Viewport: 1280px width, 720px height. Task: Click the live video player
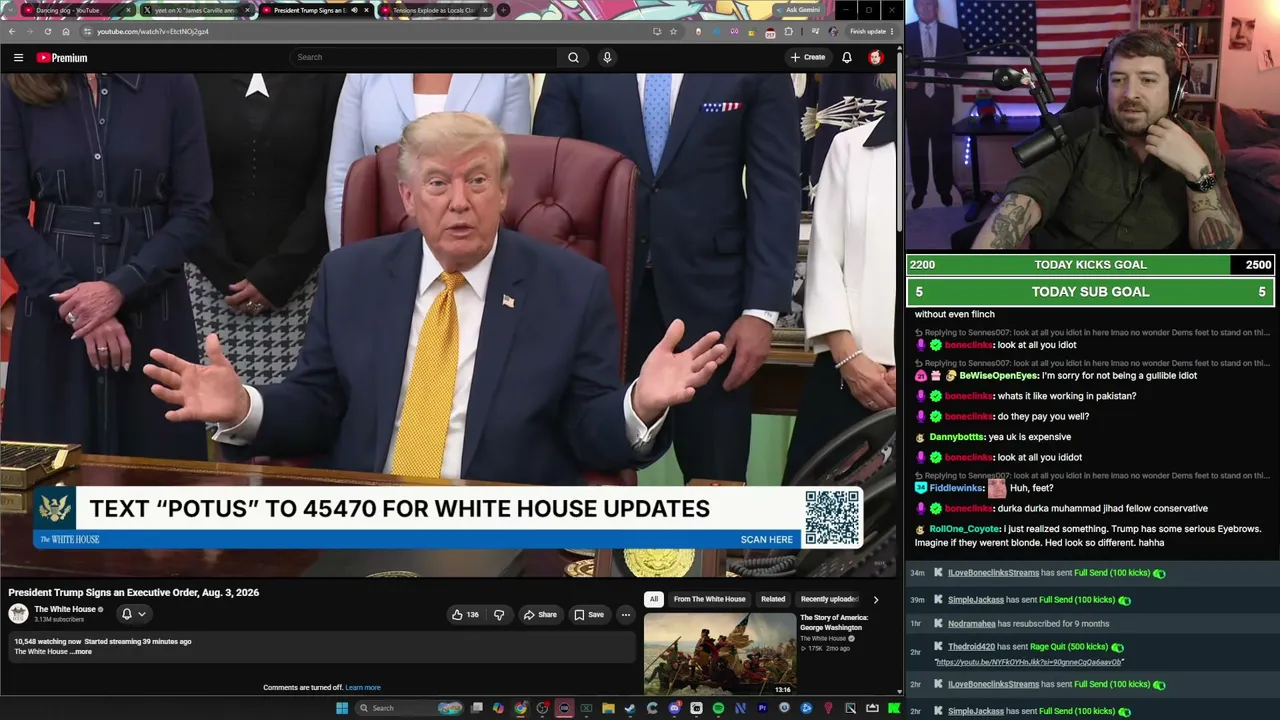coord(448,325)
